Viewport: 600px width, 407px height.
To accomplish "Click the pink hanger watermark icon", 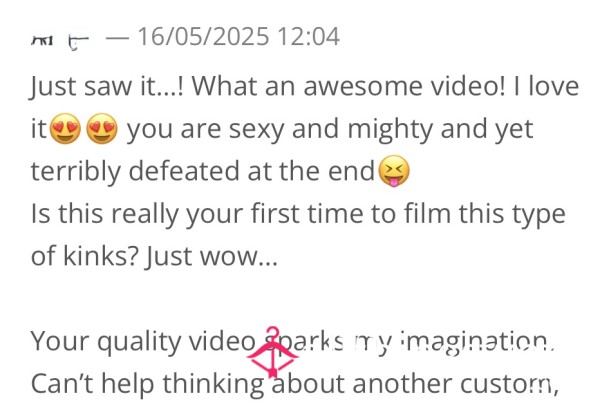I will [272, 352].
